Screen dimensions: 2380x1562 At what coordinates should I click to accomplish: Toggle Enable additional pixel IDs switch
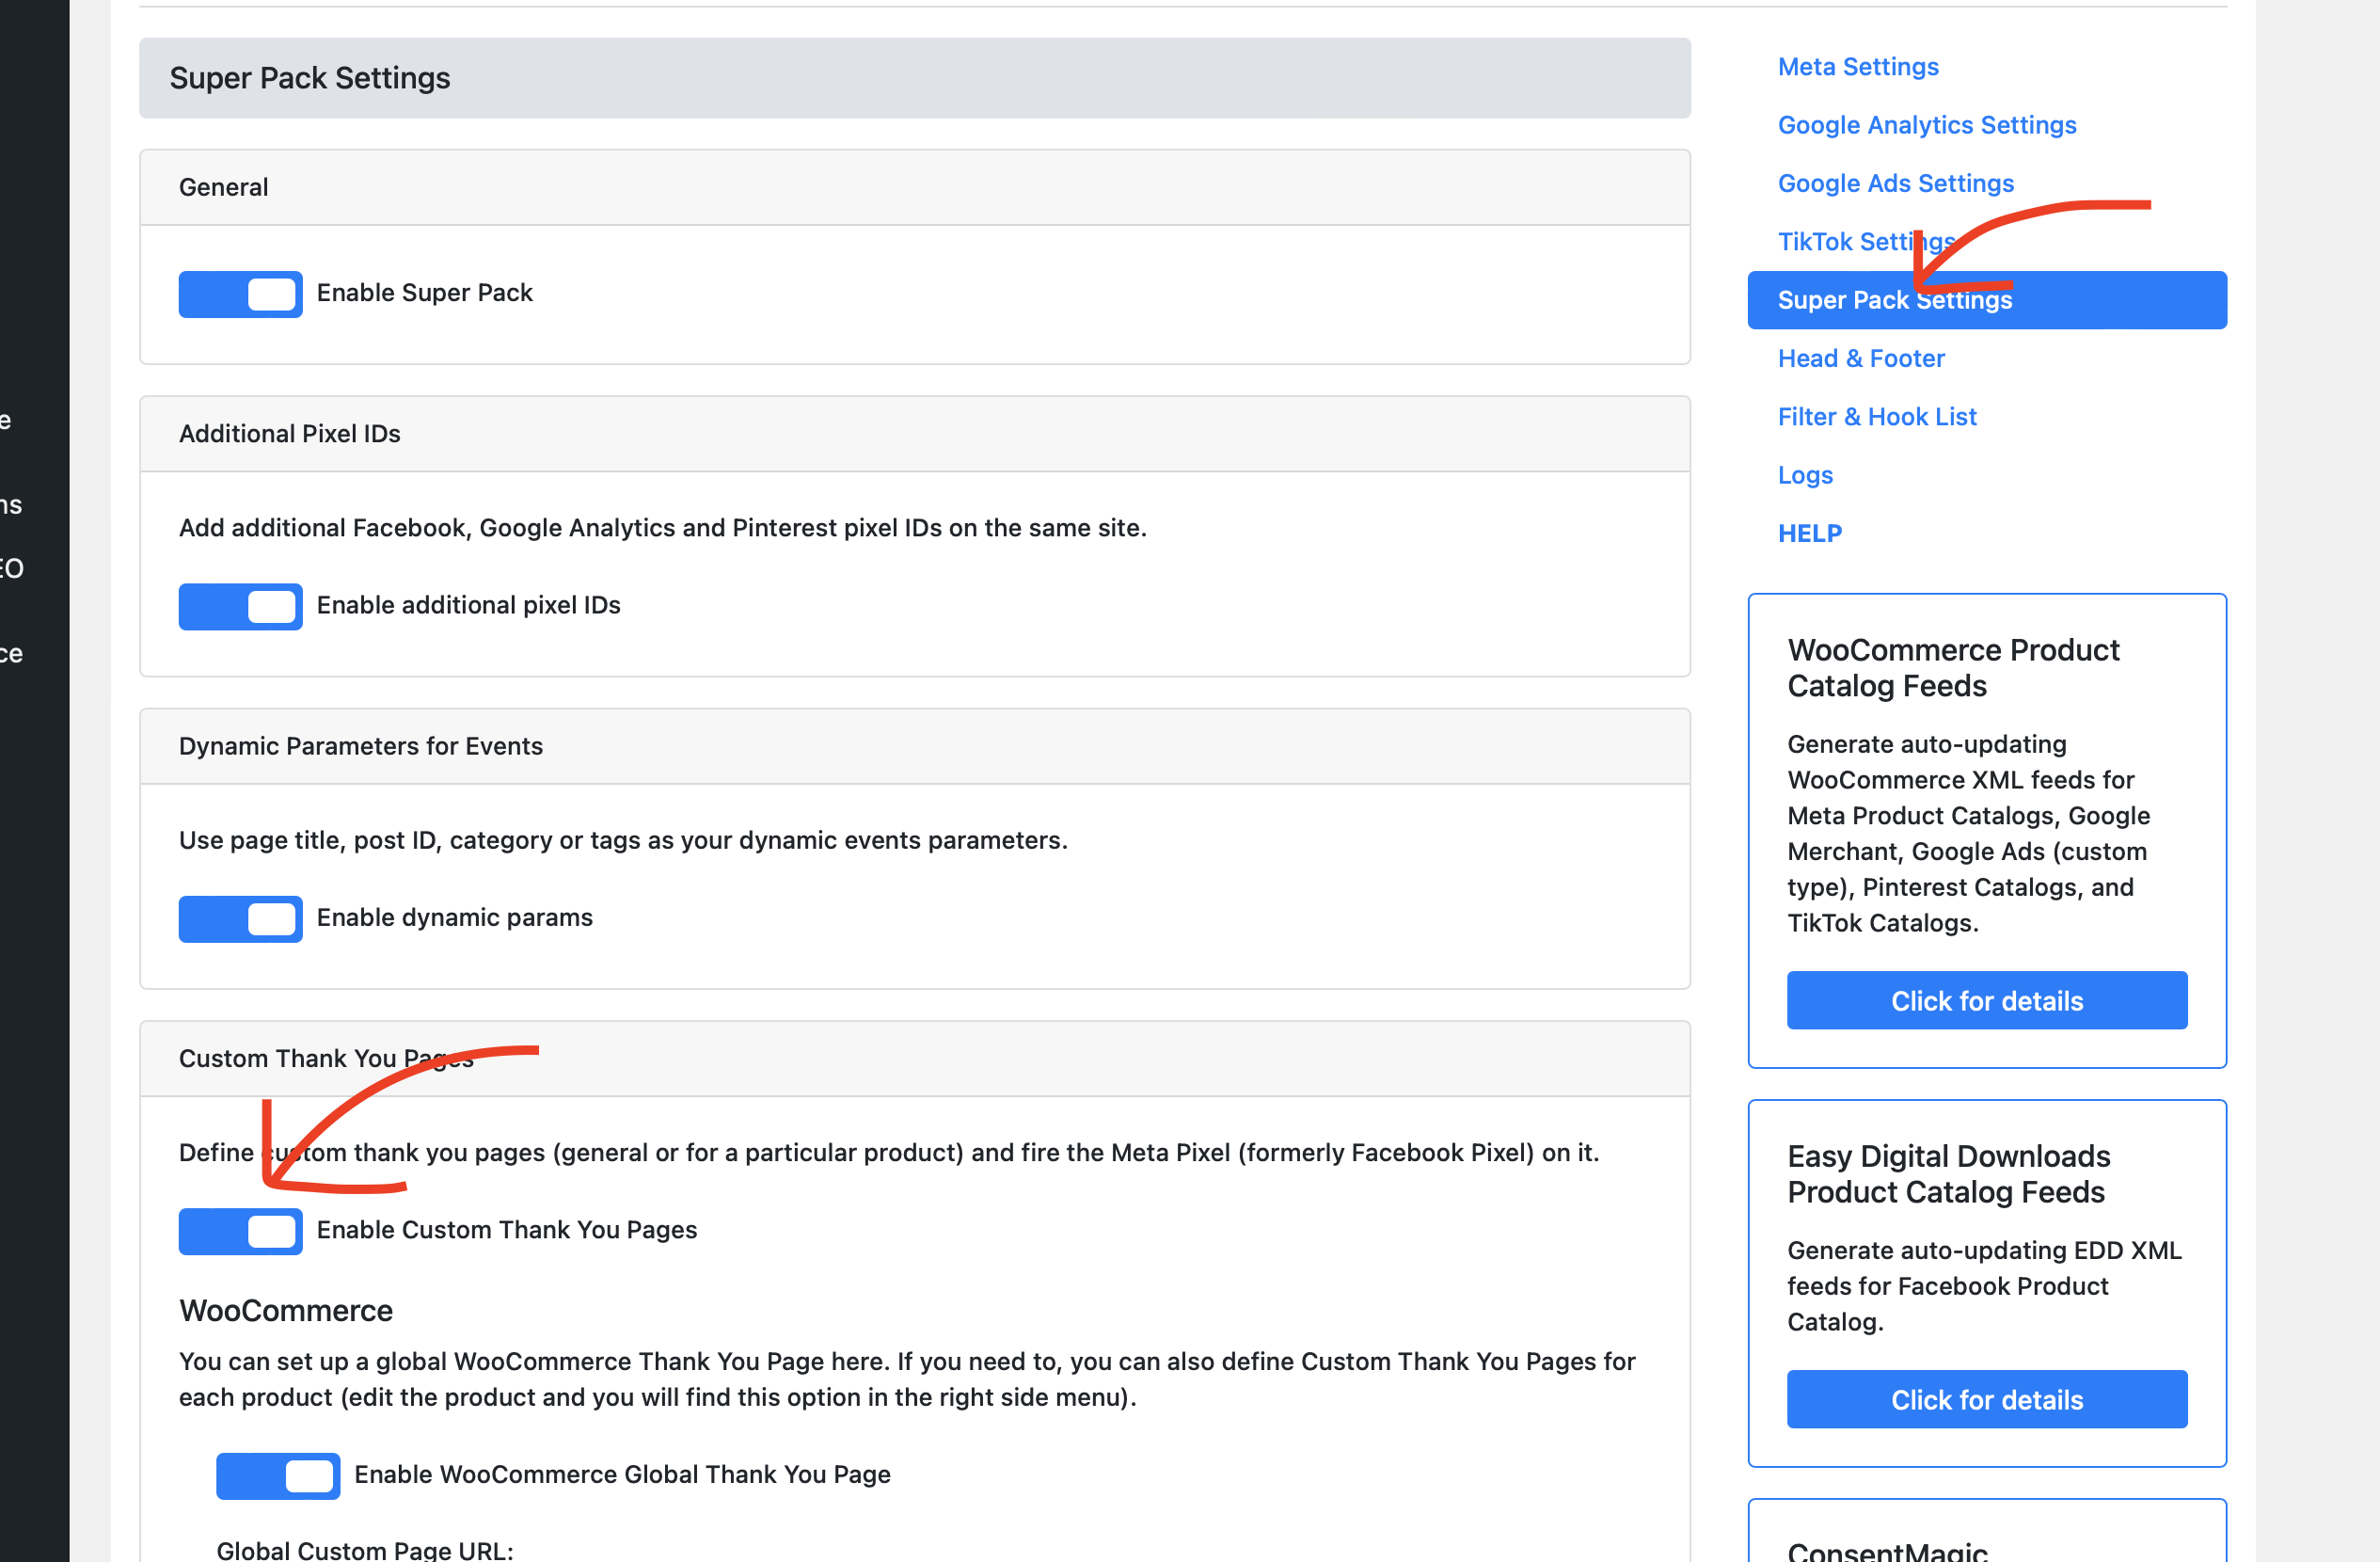pyautogui.click(x=240, y=606)
